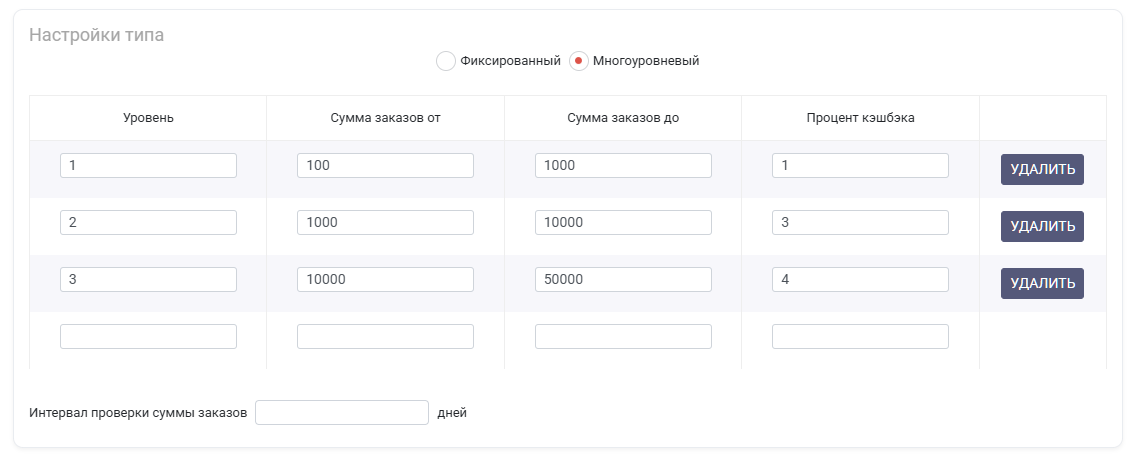Click Сумма заказов от field showing 10000
Viewport: 1132px width, 457px height.
[x=386, y=279]
